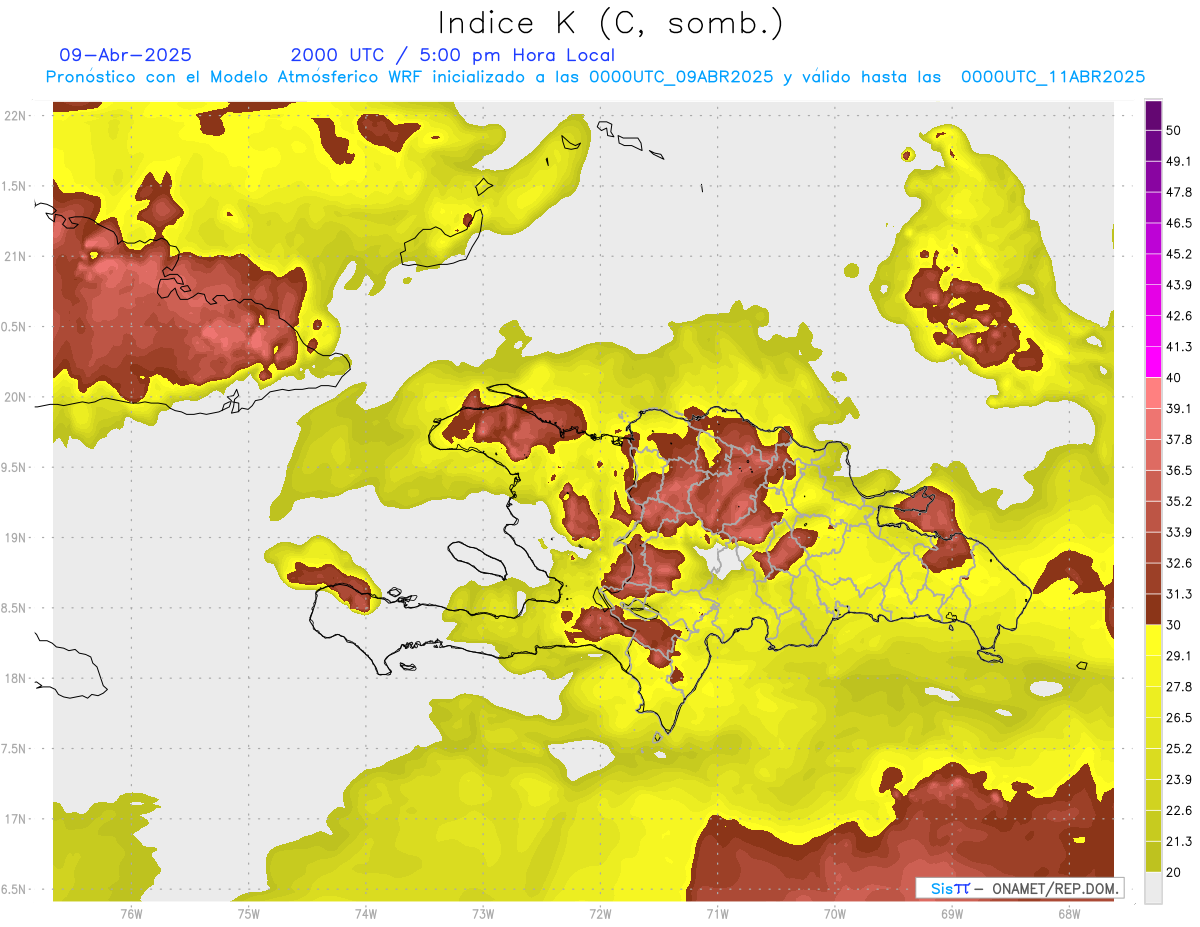Image resolution: width=1200 pixels, height=927 pixels.
Task: Click the "71W" longitude label
Action: (x=717, y=913)
